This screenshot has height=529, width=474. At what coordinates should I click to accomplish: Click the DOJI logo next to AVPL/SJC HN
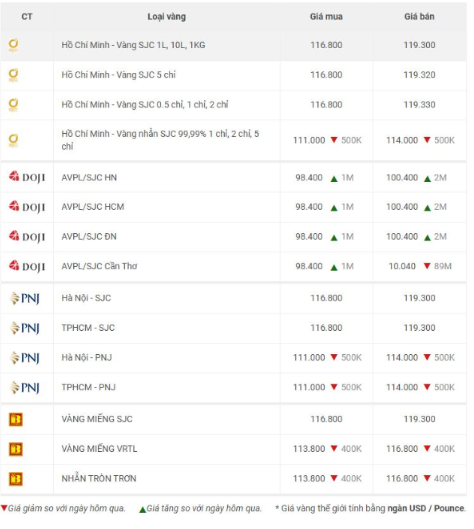[x=27, y=177]
